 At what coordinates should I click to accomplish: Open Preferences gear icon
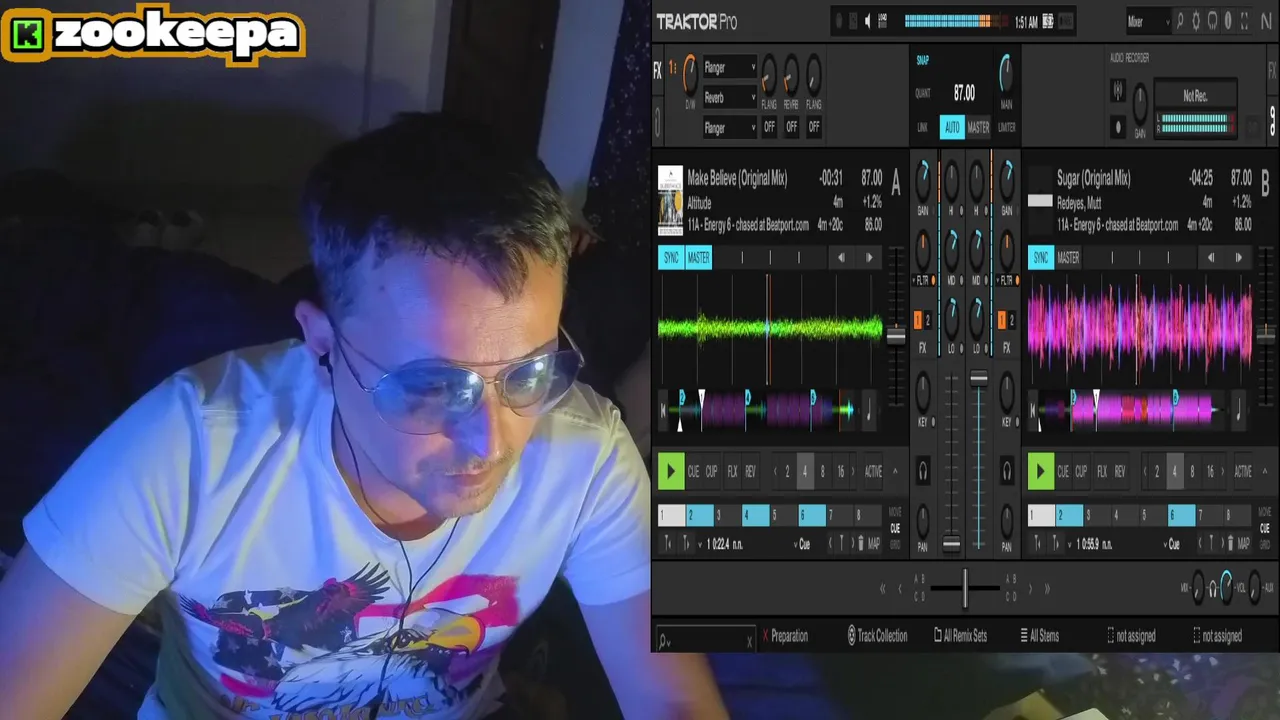[1196, 20]
